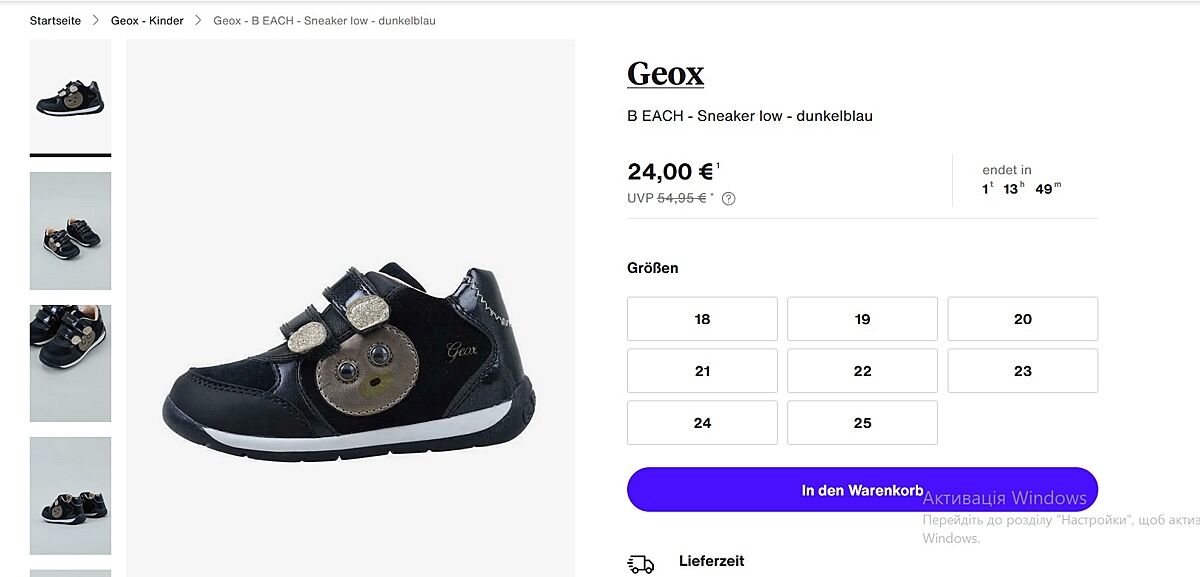Show second thumbnail with shoe pair
This screenshot has width=1200, height=577.
[70, 231]
